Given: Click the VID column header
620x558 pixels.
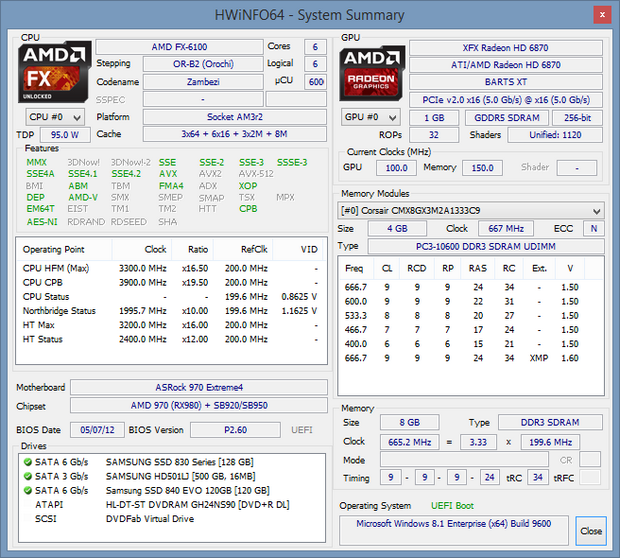Looking at the screenshot, I should pyautogui.click(x=298, y=250).
